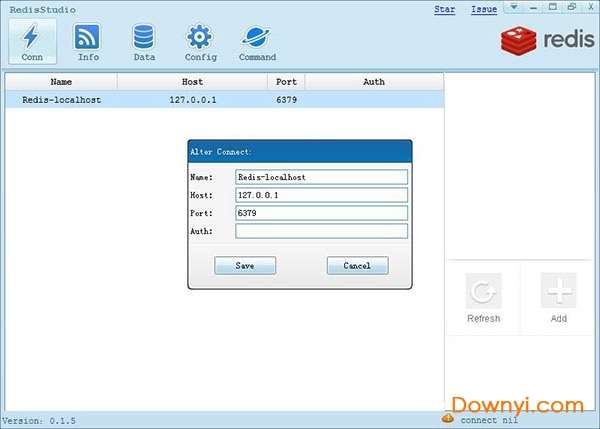Click the Host column header
The image size is (600, 429).
(x=192, y=82)
